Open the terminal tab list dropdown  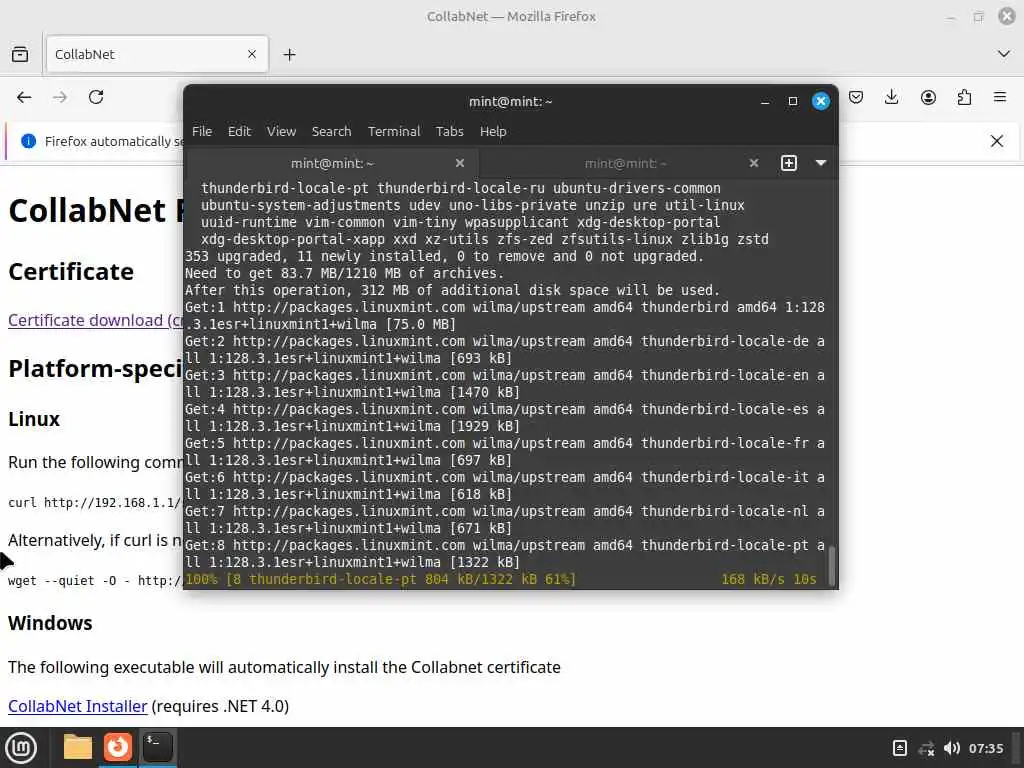821,163
